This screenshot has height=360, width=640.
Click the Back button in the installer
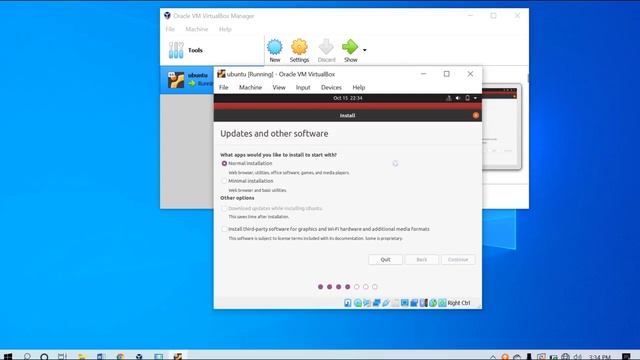click(422, 260)
